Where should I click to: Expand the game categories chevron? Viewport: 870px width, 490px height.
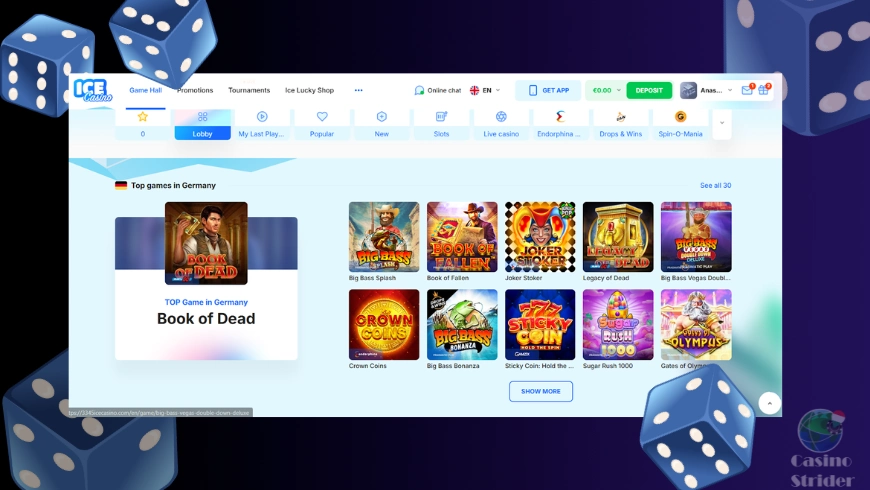pyautogui.click(x=722, y=123)
